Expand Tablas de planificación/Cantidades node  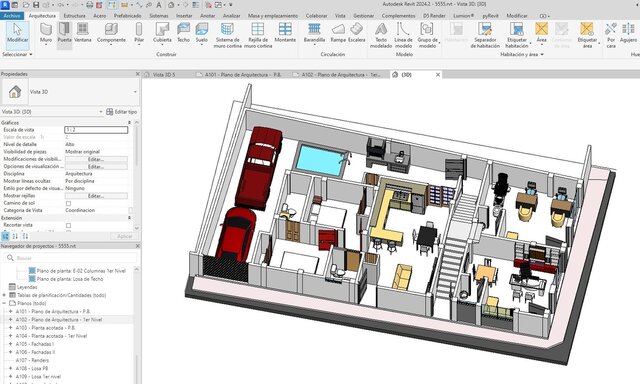pos(4,295)
